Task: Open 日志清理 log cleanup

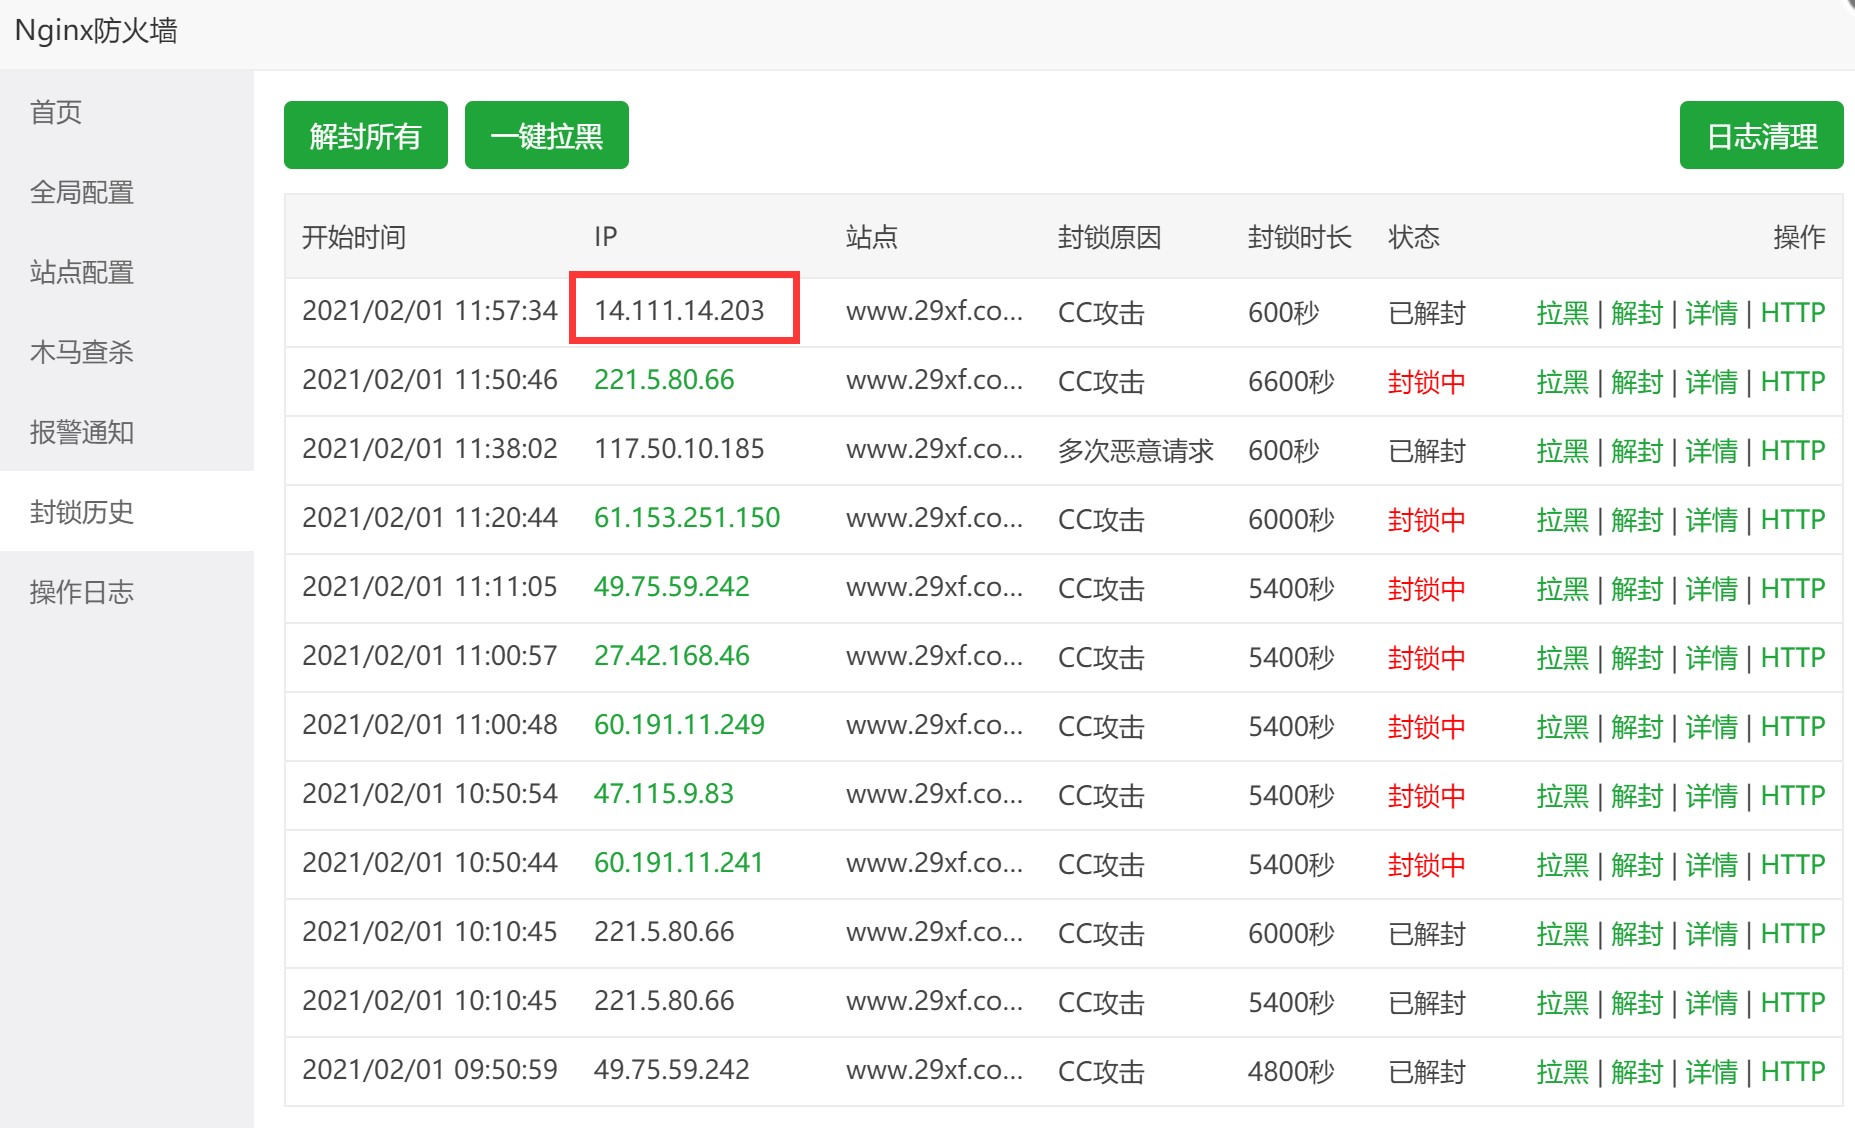Action: coord(1761,135)
